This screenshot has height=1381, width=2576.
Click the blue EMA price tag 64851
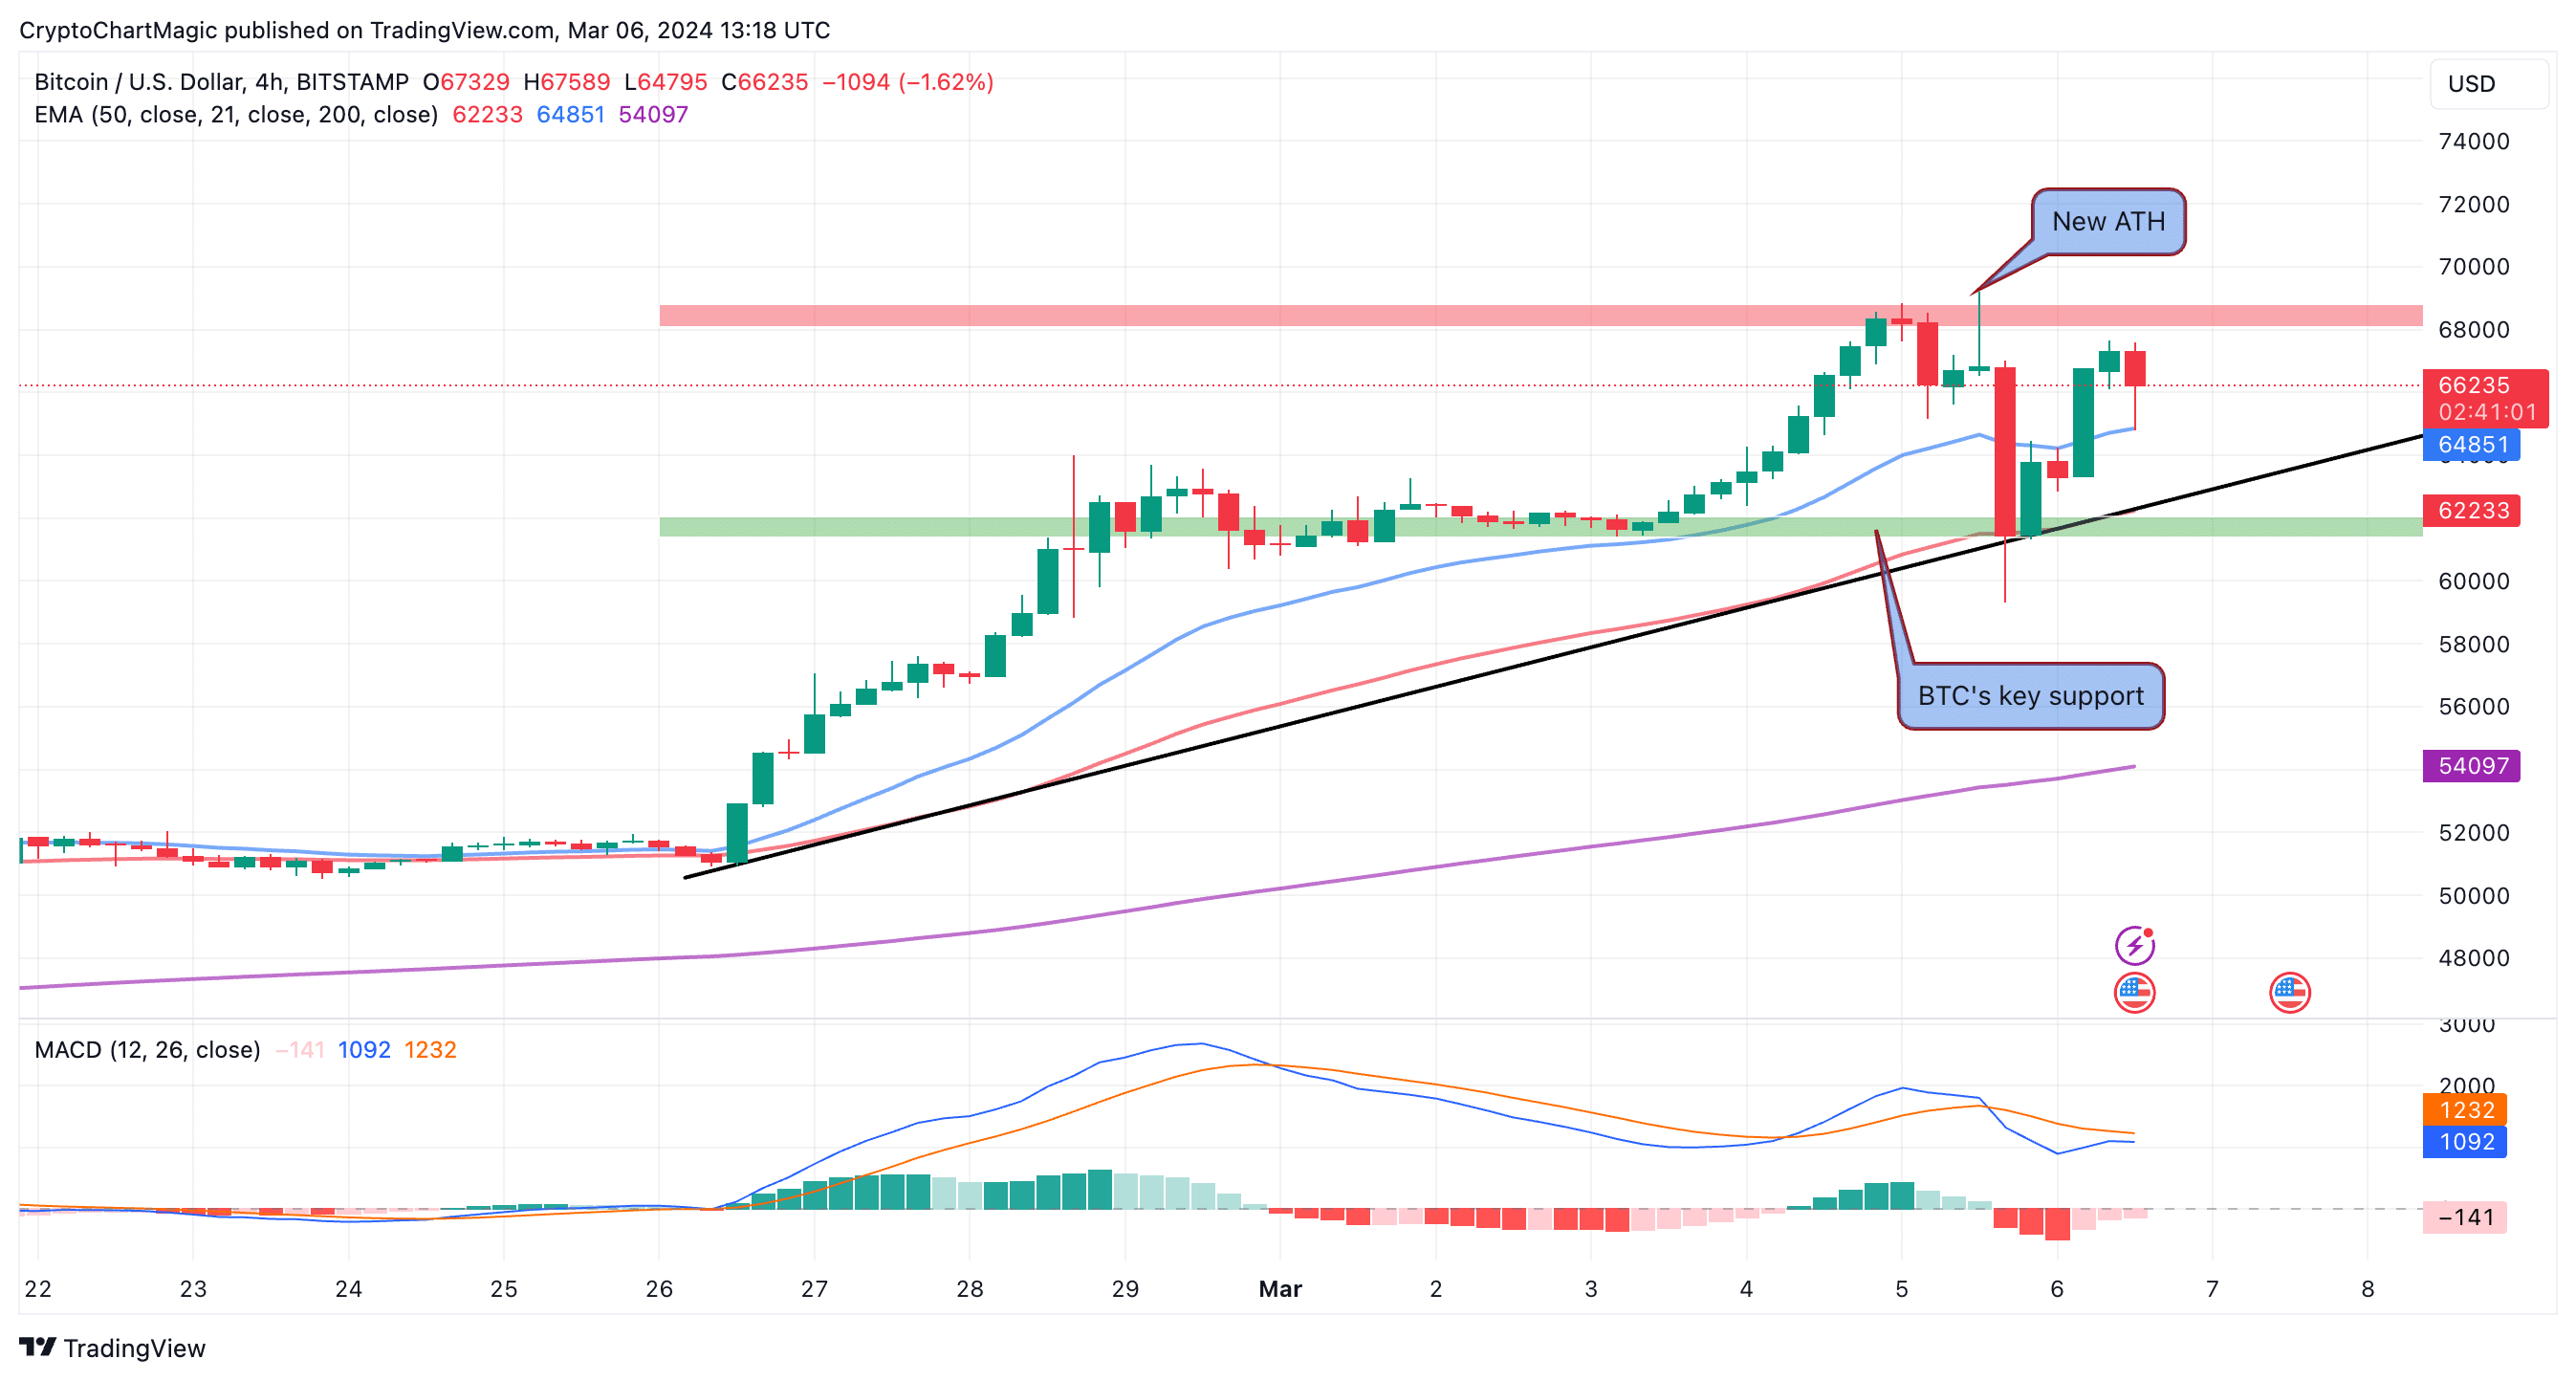point(2472,445)
